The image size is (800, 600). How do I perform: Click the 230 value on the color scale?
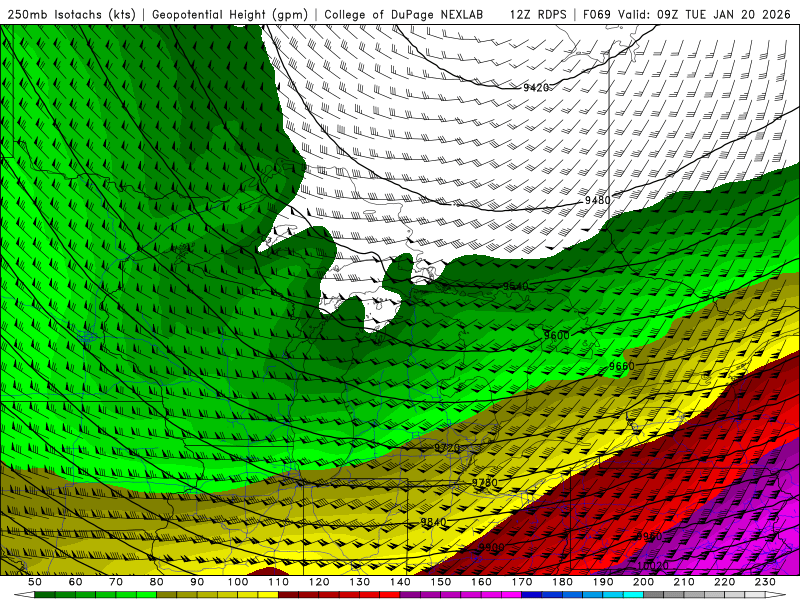765,582
